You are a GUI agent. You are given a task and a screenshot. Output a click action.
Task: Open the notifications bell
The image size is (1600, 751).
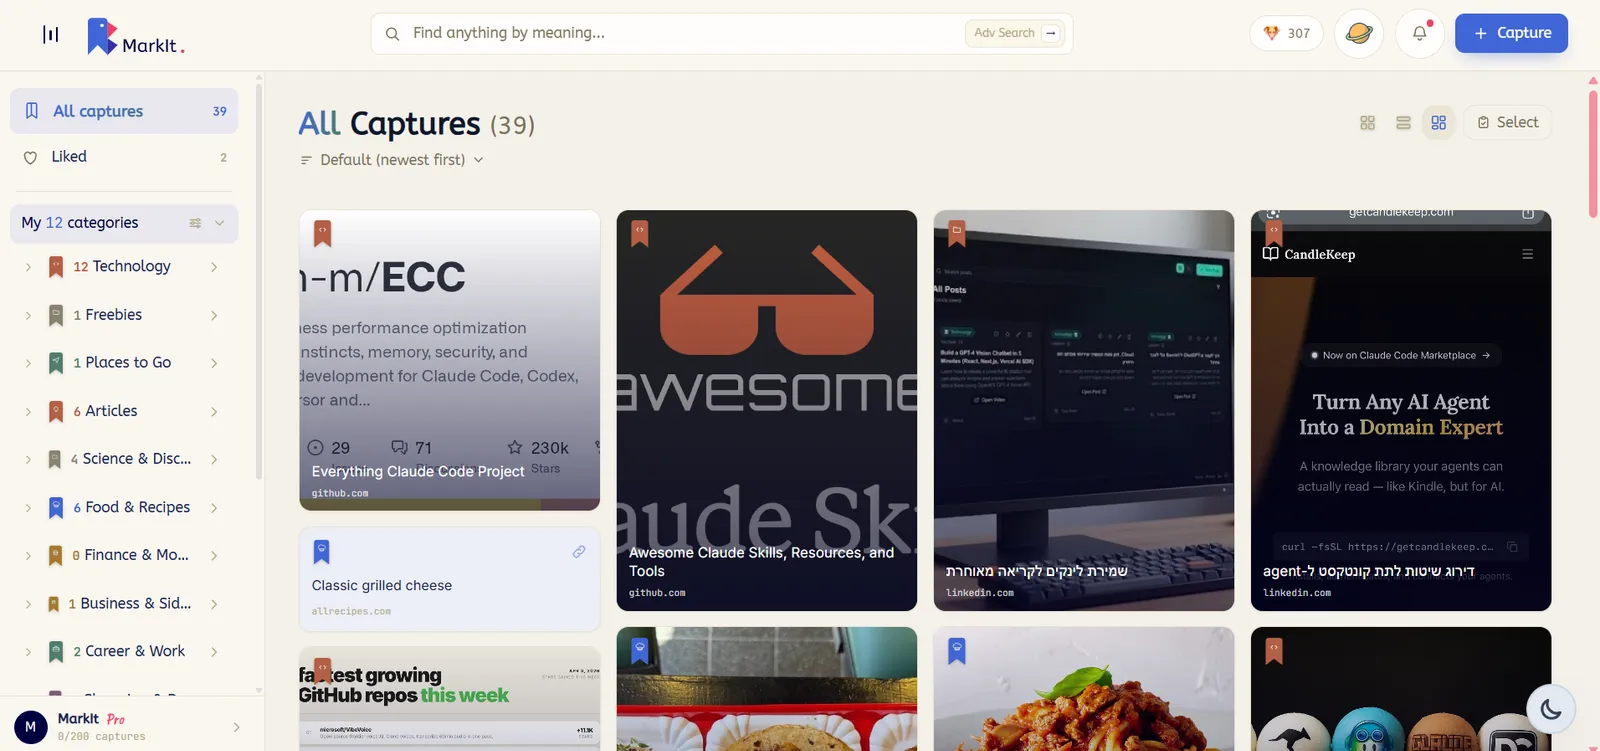click(1419, 33)
